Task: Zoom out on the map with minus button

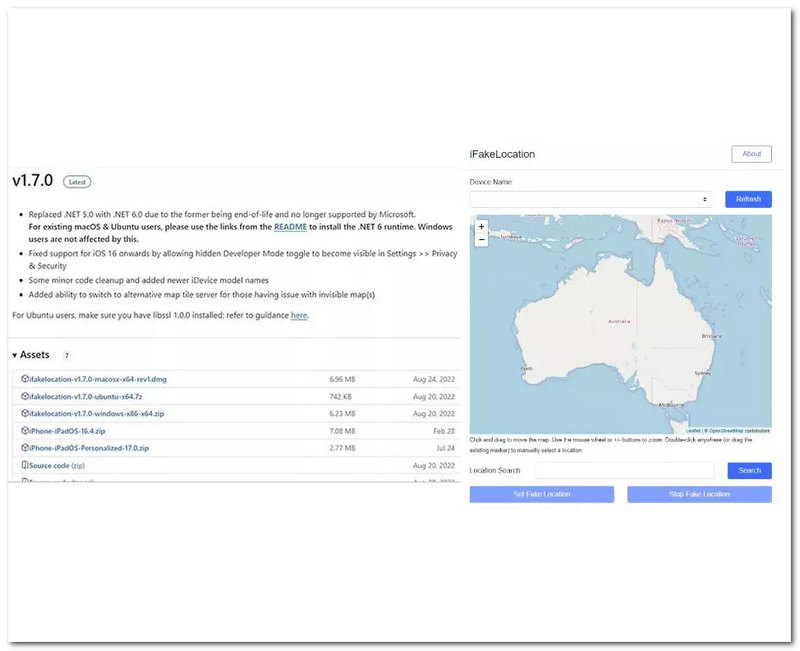Action: [x=482, y=240]
